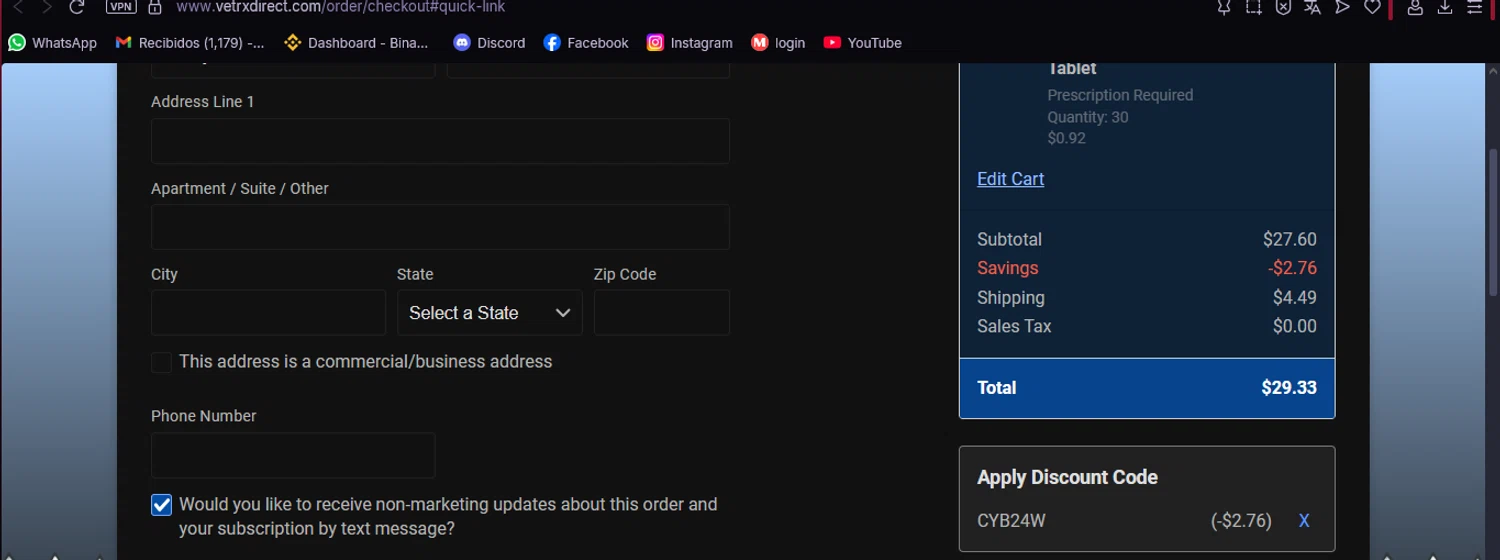This screenshot has height=560, width=1500.
Task: Click the Address Line 1 field
Action: pyautogui.click(x=440, y=141)
